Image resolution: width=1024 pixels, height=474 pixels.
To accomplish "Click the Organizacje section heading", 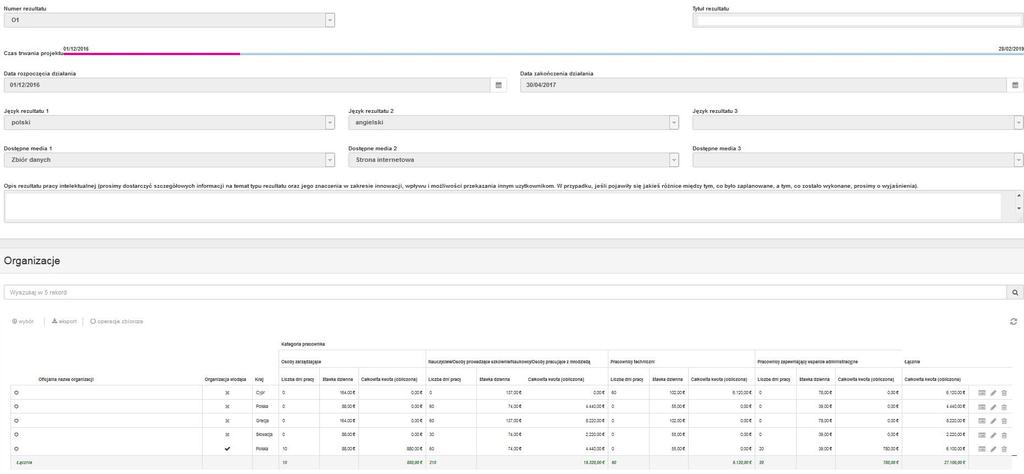I will point(32,261).
